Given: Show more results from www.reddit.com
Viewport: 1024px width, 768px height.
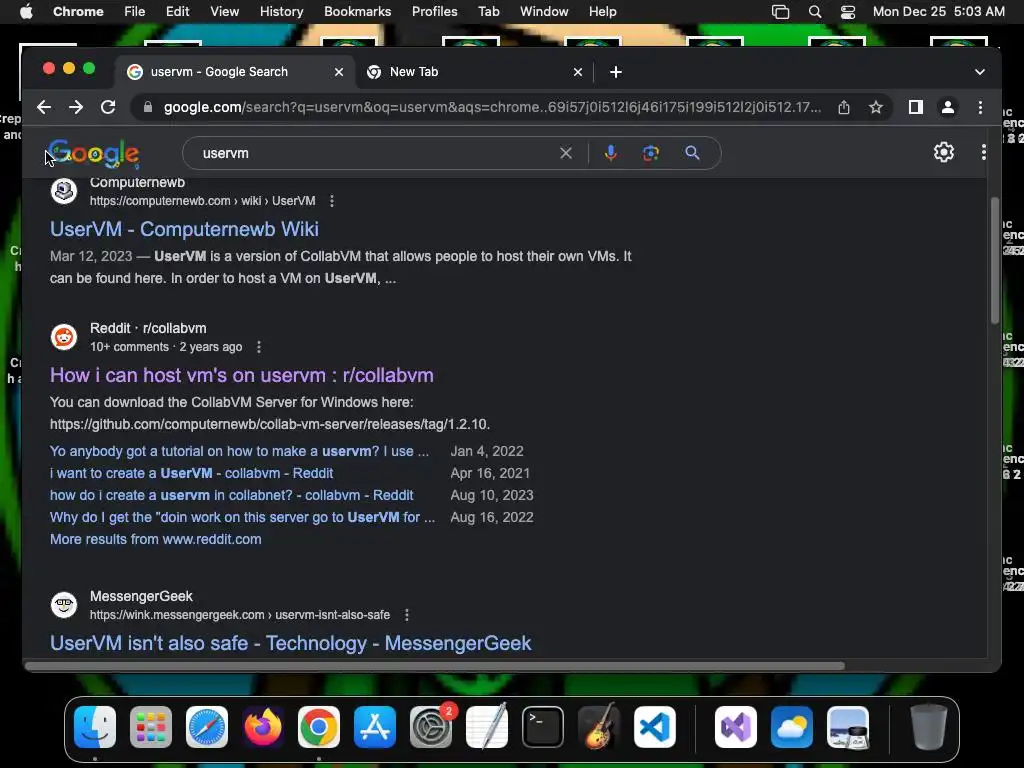Looking at the screenshot, I should pyautogui.click(x=155, y=539).
